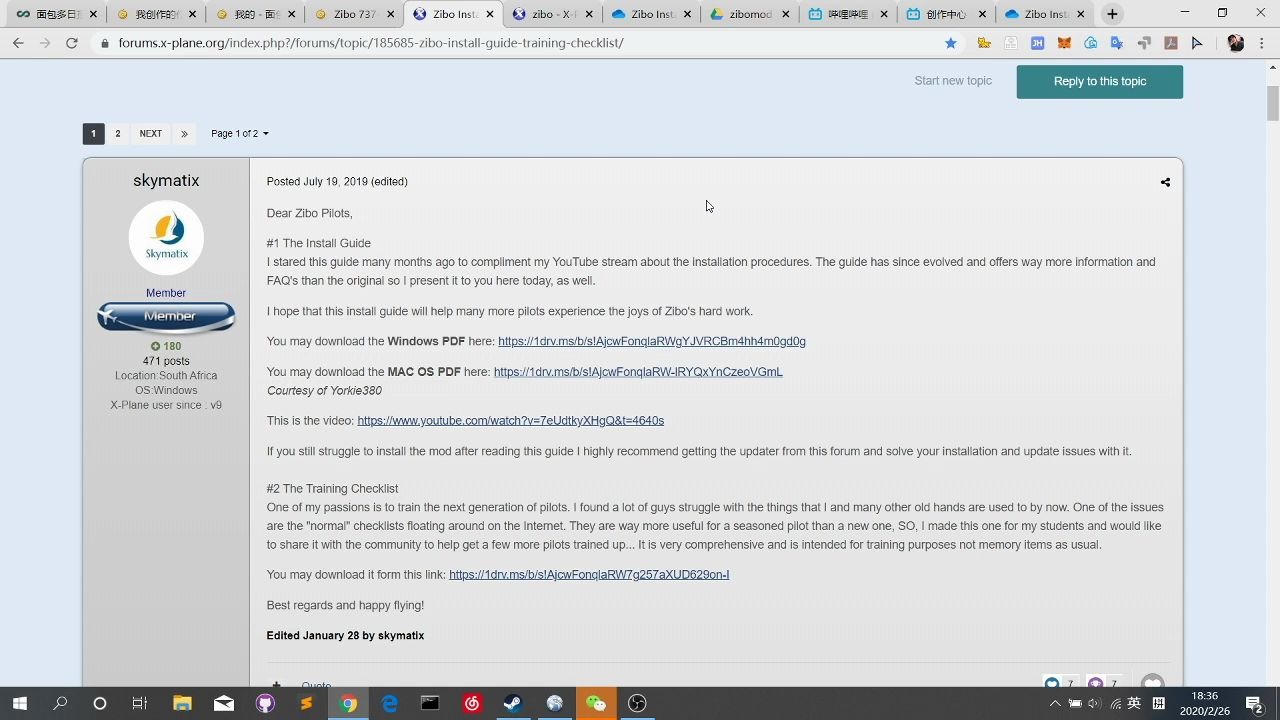Click 'Start new topic' link

click(x=953, y=81)
